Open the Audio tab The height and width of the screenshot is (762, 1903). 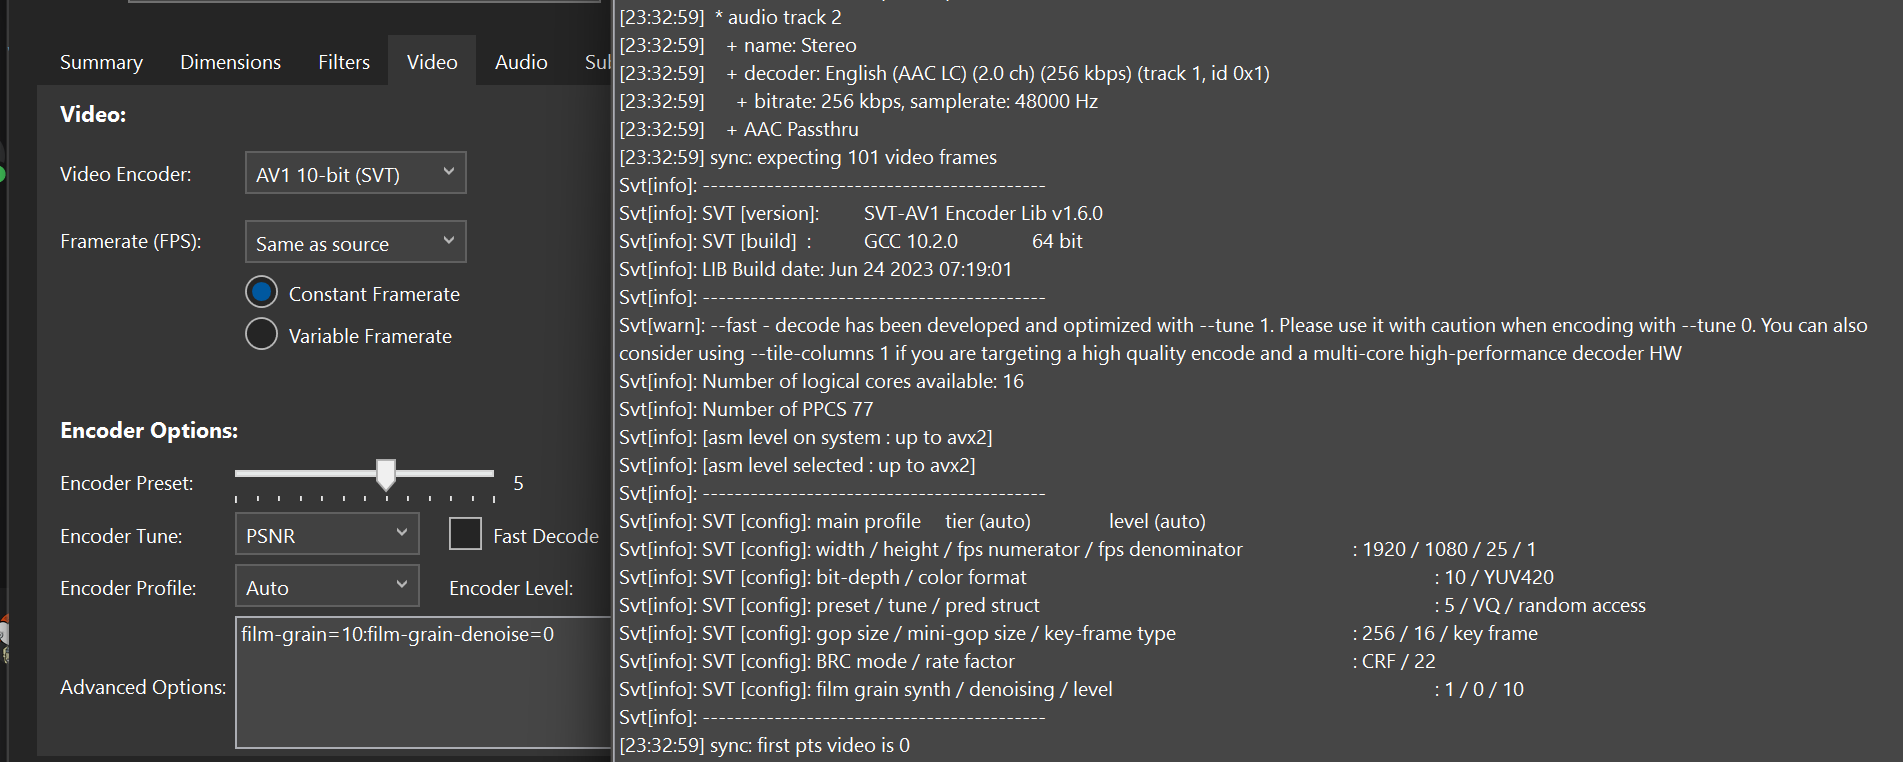tap(520, 61)
